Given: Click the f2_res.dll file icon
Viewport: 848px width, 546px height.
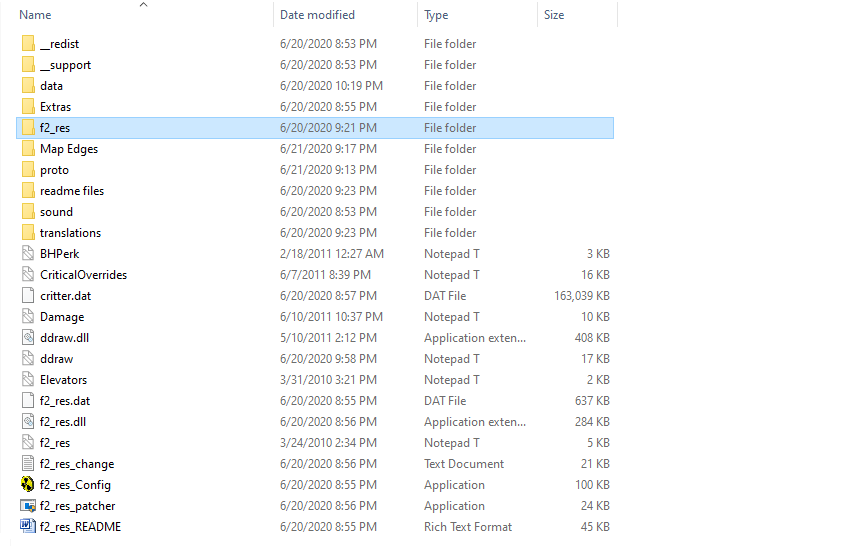Looking at the screenshot, I should pos(28,422).
